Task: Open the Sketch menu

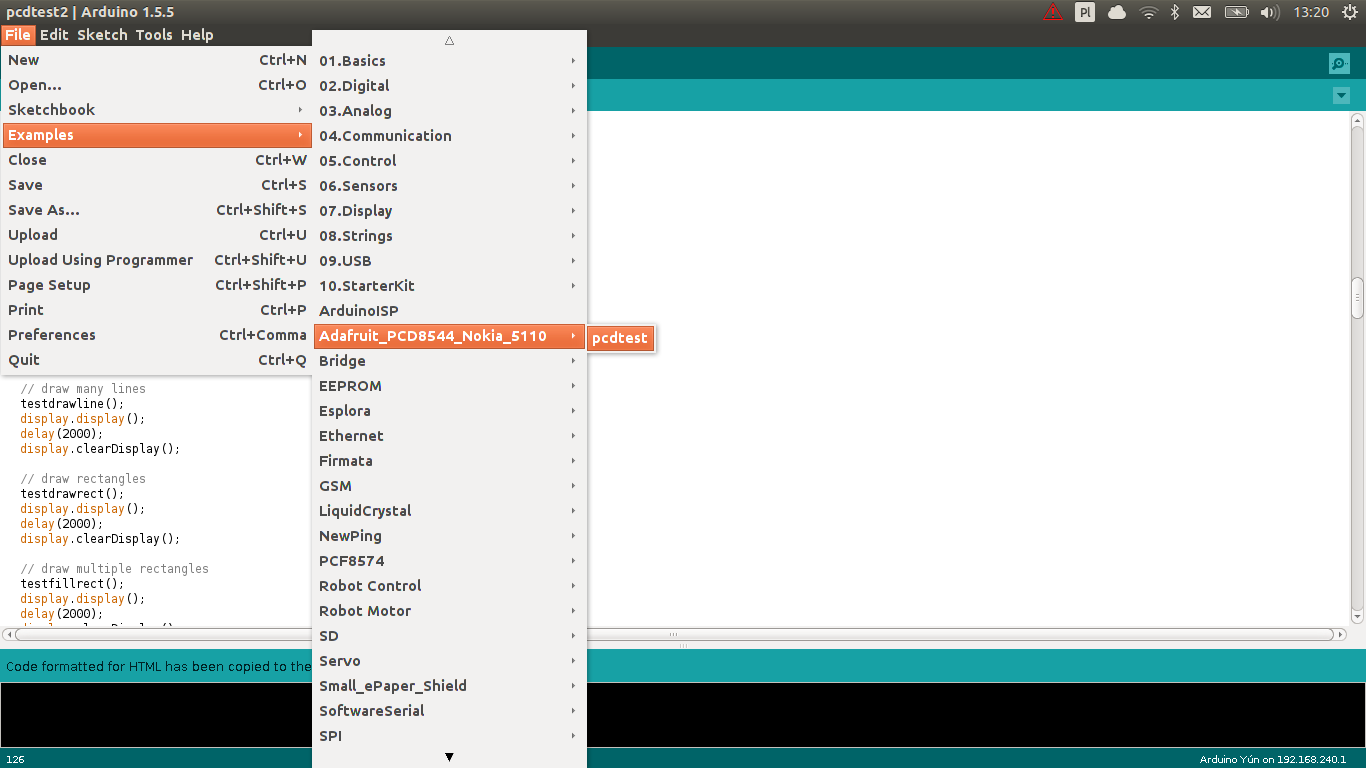Action: pos(103,34)
